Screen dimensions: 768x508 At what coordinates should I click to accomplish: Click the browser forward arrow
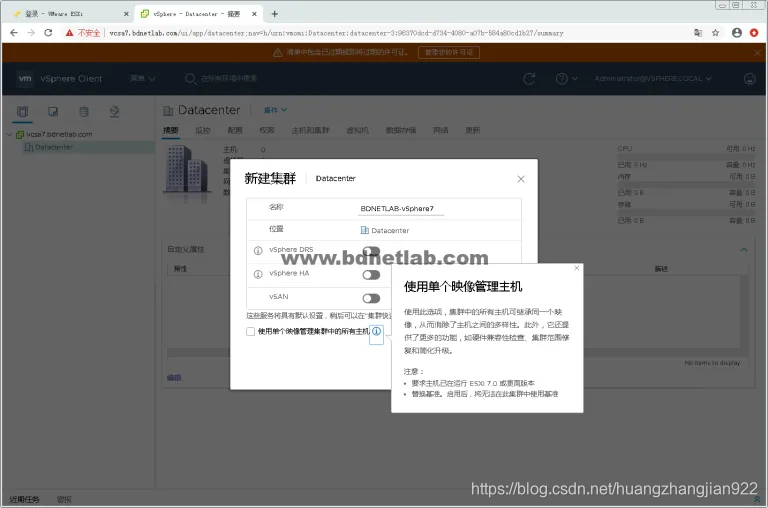point(31,33)
